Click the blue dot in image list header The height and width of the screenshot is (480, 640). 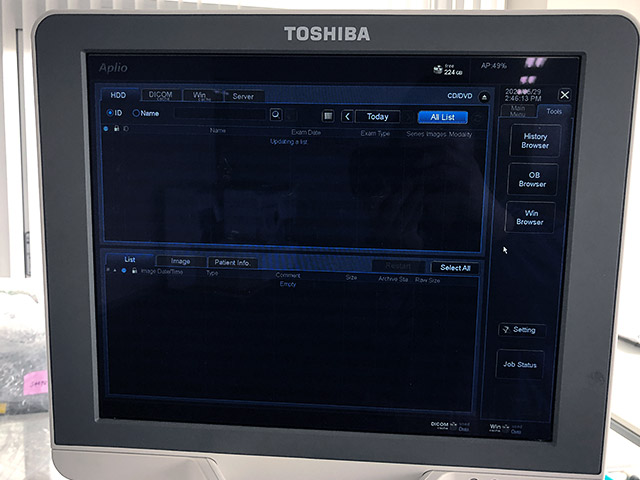click(124, 270)
